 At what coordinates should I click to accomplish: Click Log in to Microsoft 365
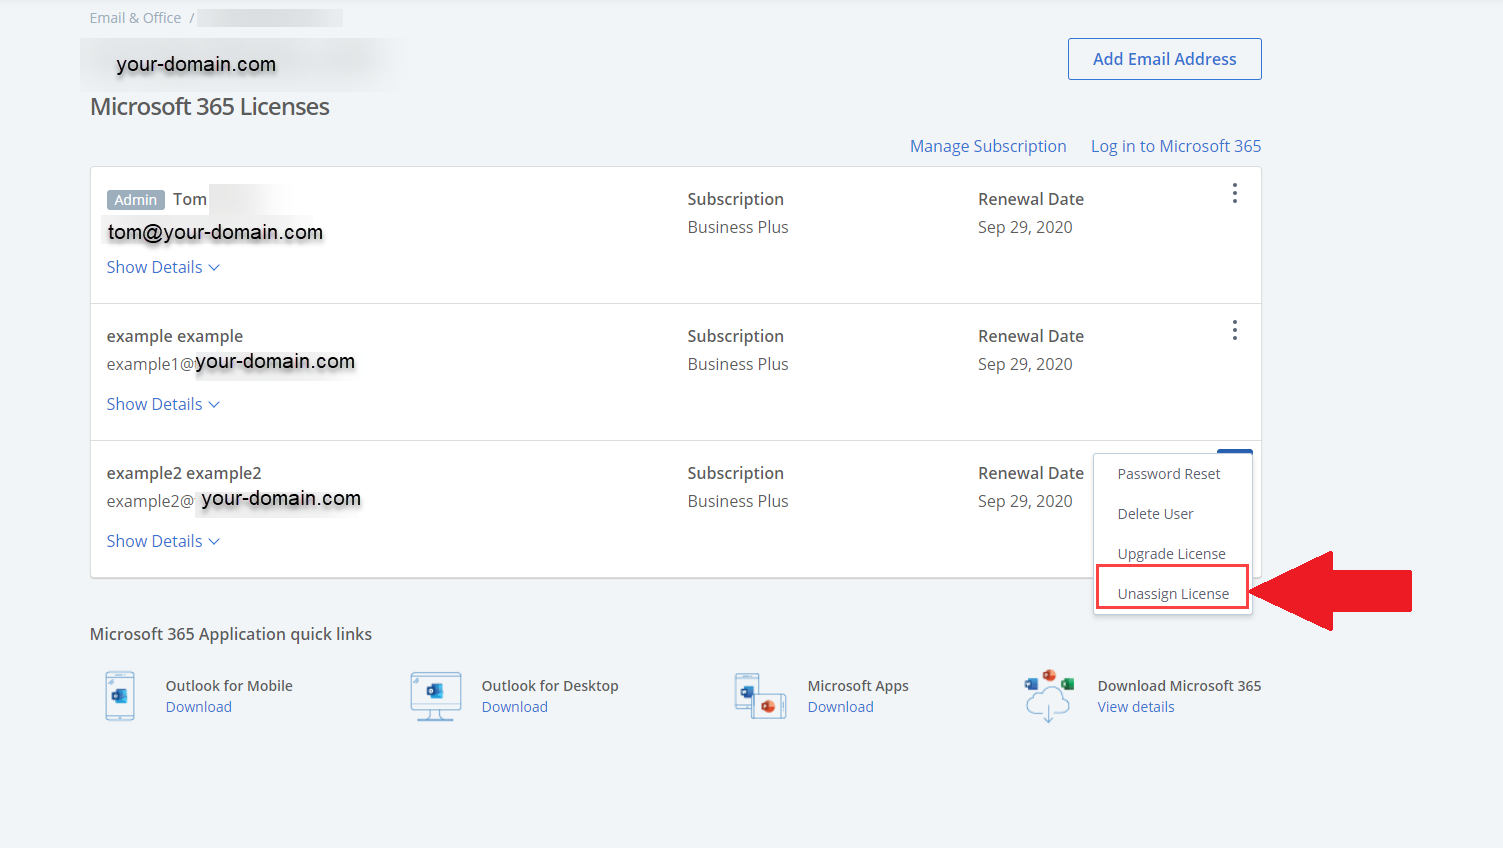tap(1175, 146)
